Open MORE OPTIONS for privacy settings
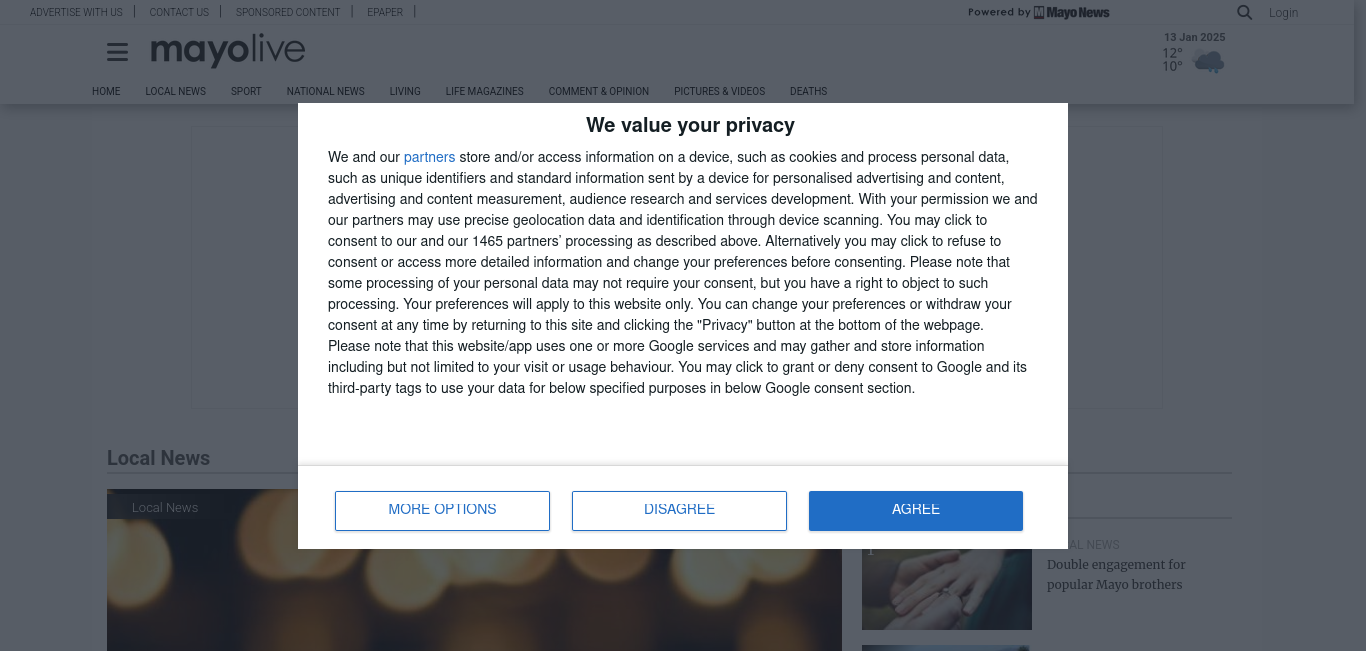The height and width of the screenshot is (651, 1366). click(442, 510)
